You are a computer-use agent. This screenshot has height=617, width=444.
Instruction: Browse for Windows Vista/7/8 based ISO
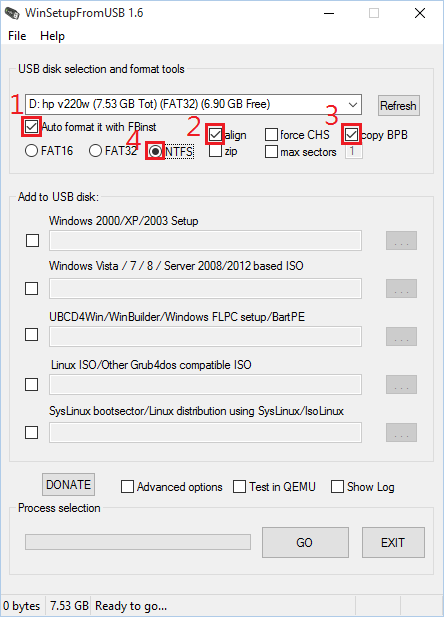coord(401,288)
